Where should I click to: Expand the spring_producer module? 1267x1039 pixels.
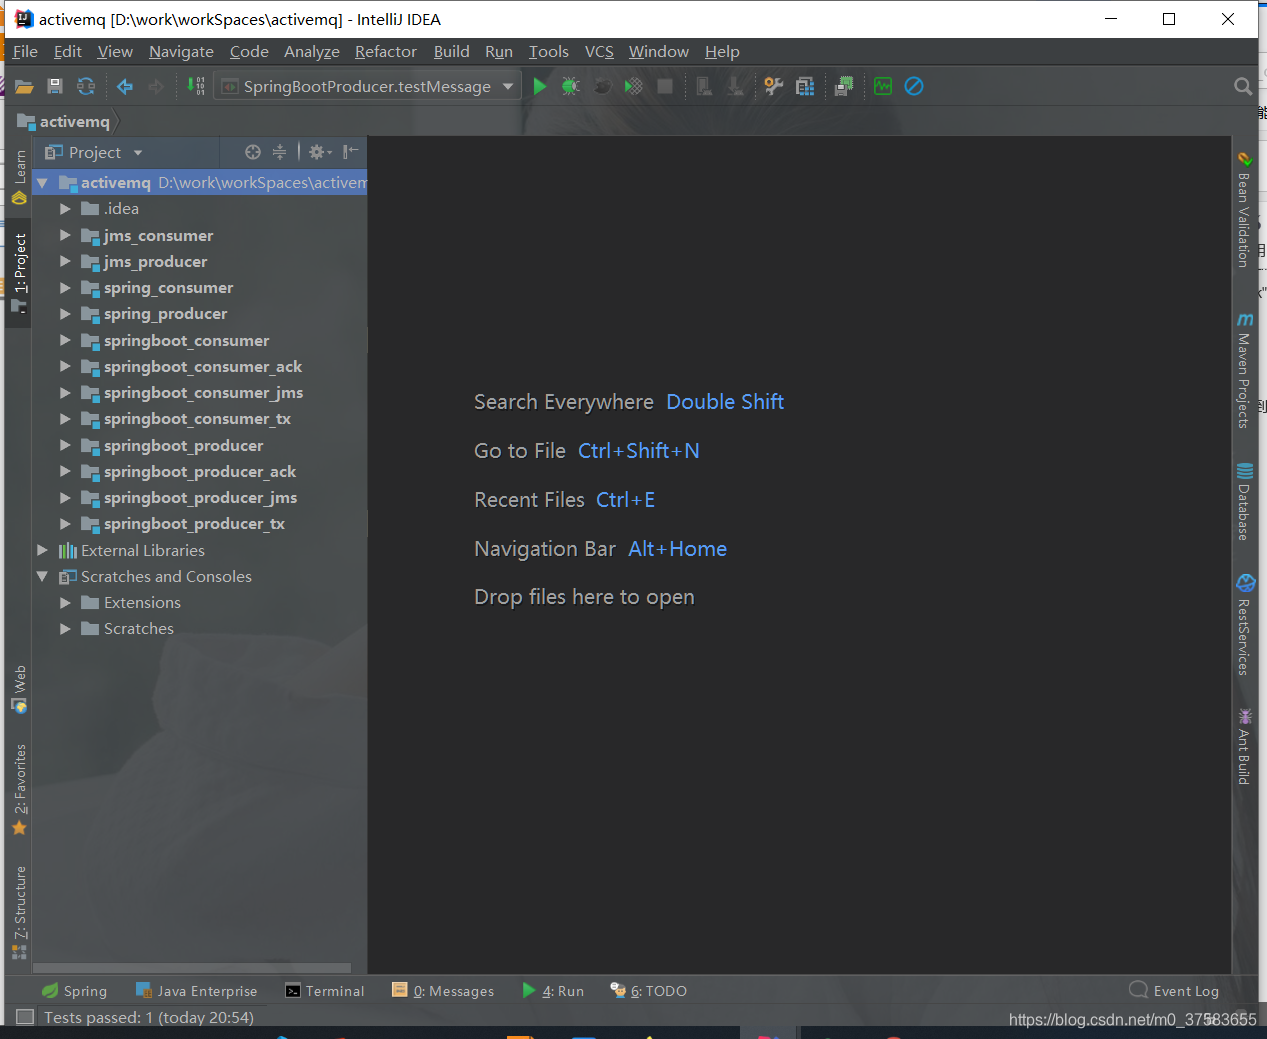click(x=65, y=314)
